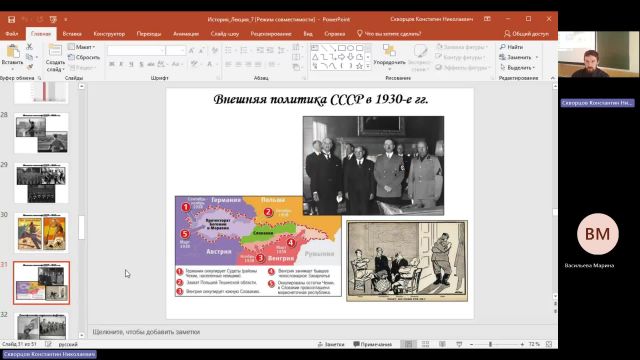Select the triangle shape in gallery
Viewport: 640px width, 360px height.
point(315,57)
